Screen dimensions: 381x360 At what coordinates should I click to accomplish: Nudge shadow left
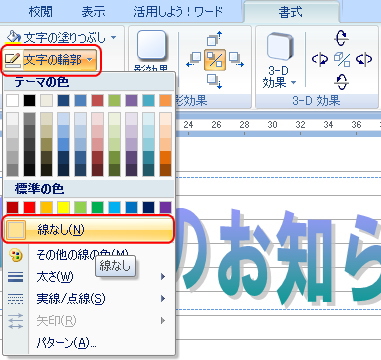194,59
